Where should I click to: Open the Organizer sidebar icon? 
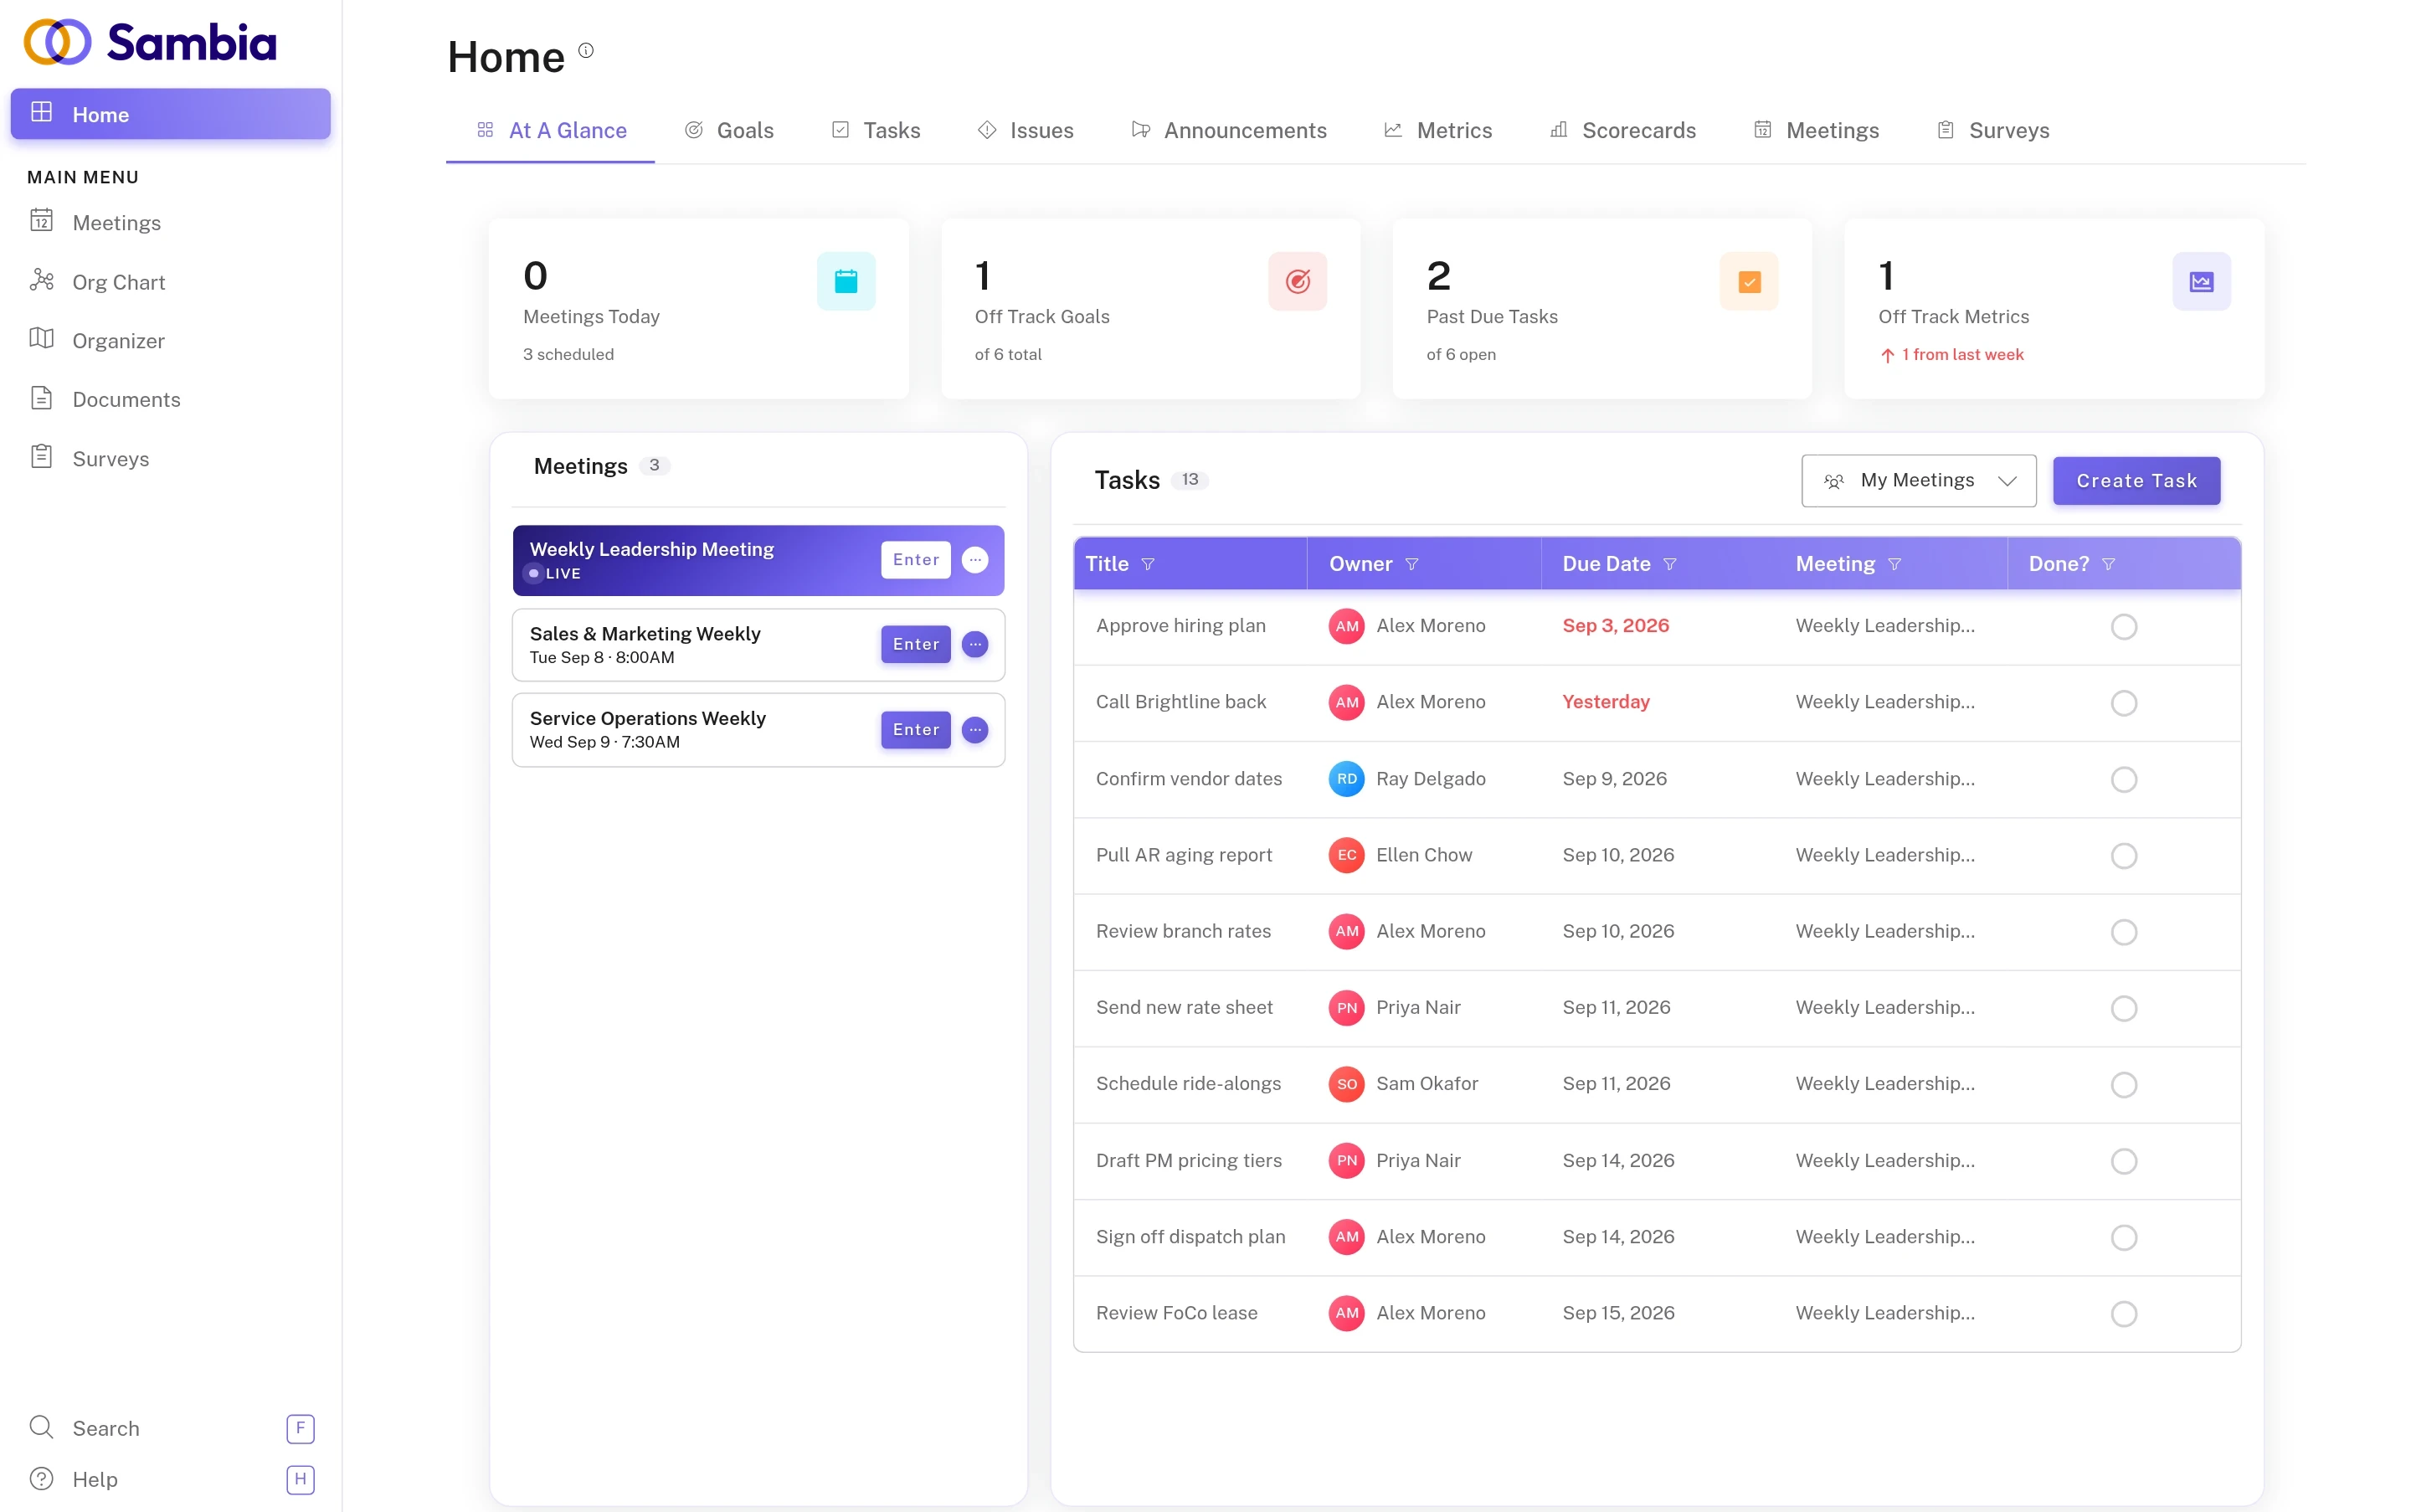(41, 339)
